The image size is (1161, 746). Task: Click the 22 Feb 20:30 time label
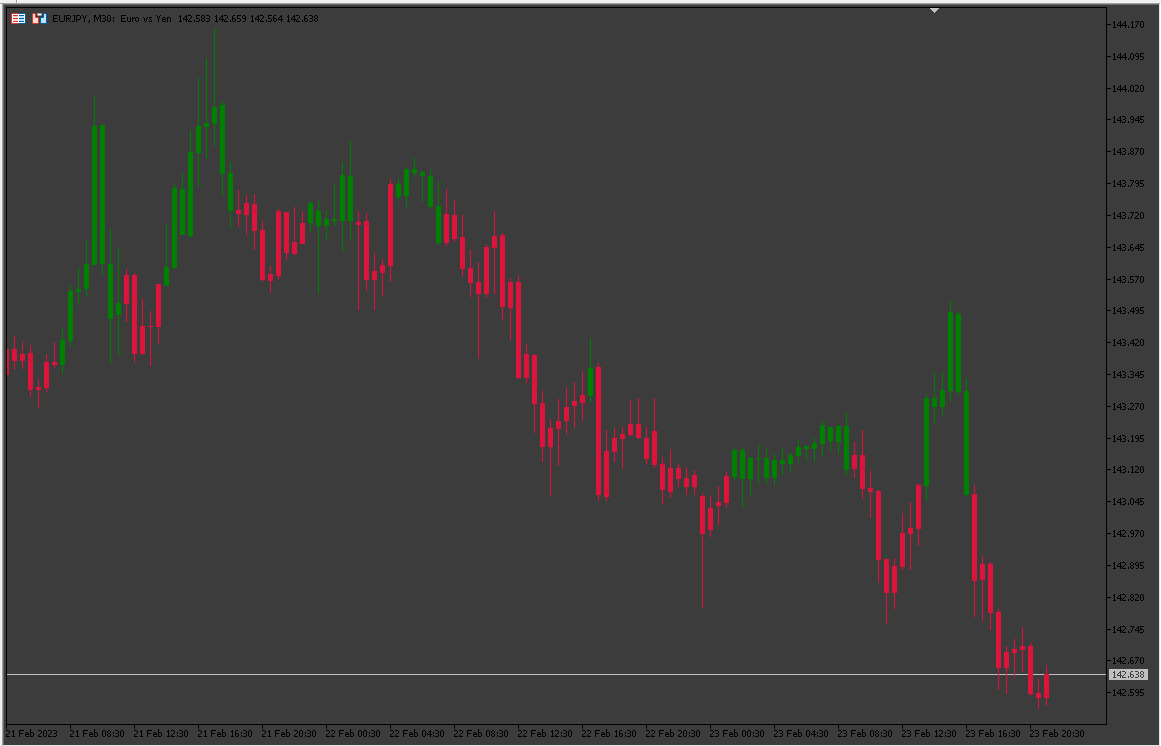click(x=673, y=734)
